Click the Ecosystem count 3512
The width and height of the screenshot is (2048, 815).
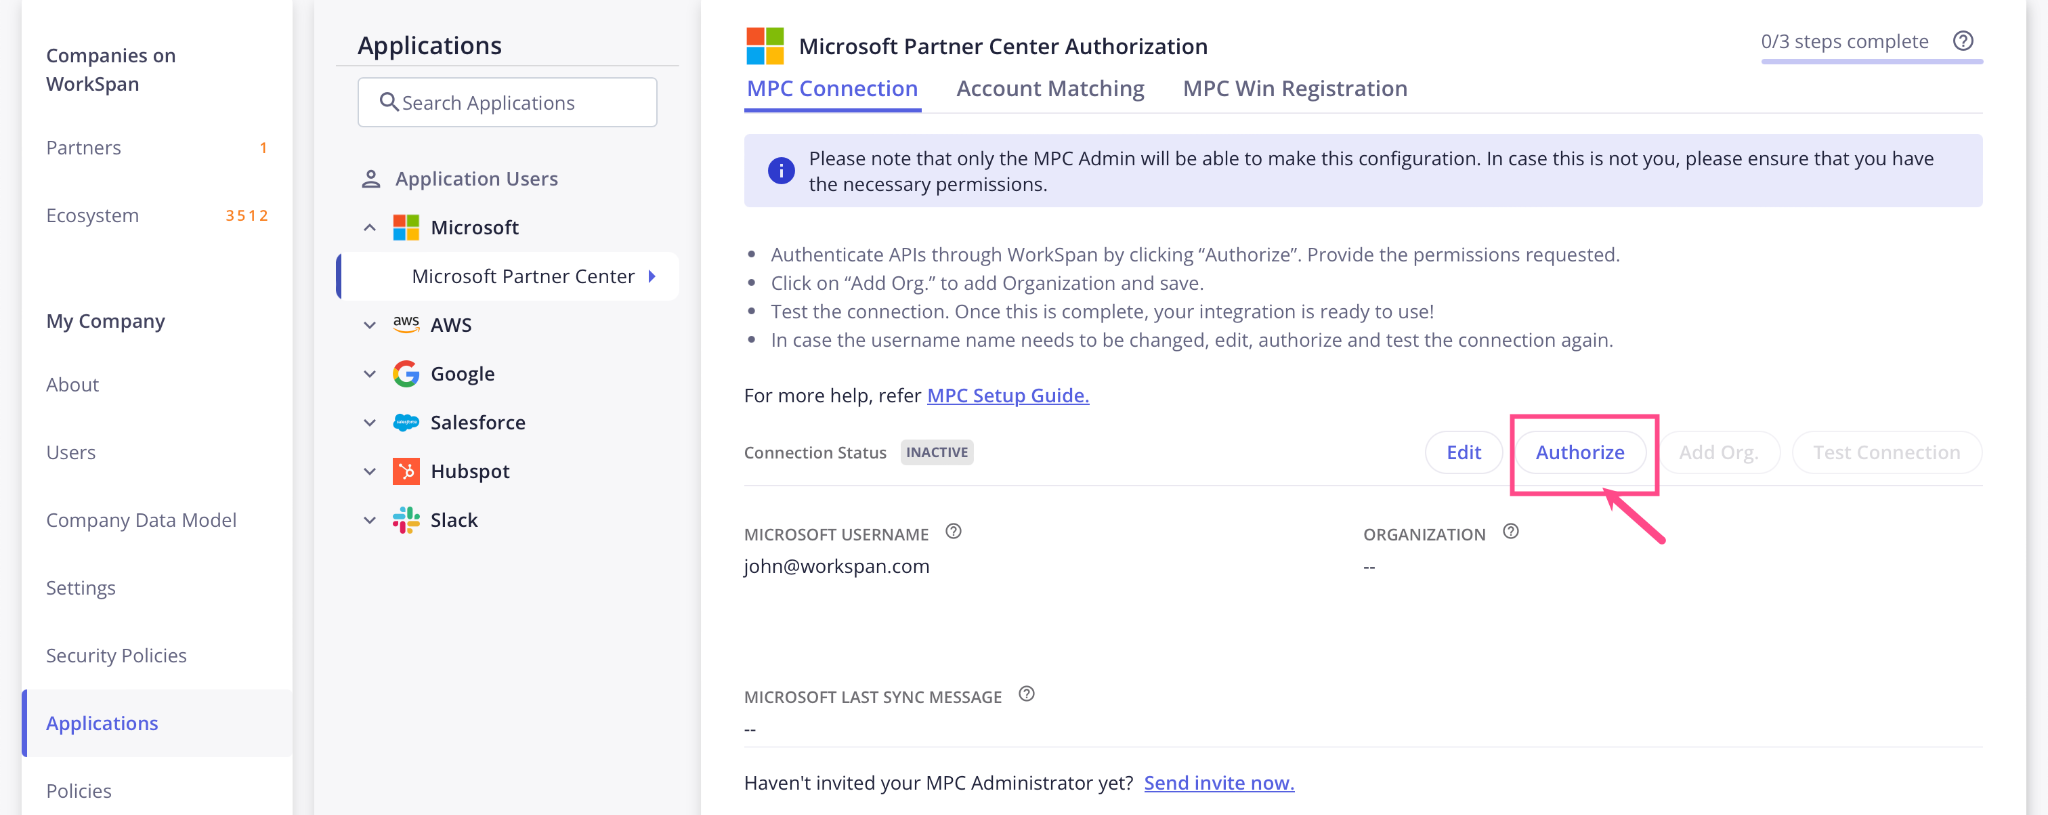[x=247, y=216]
